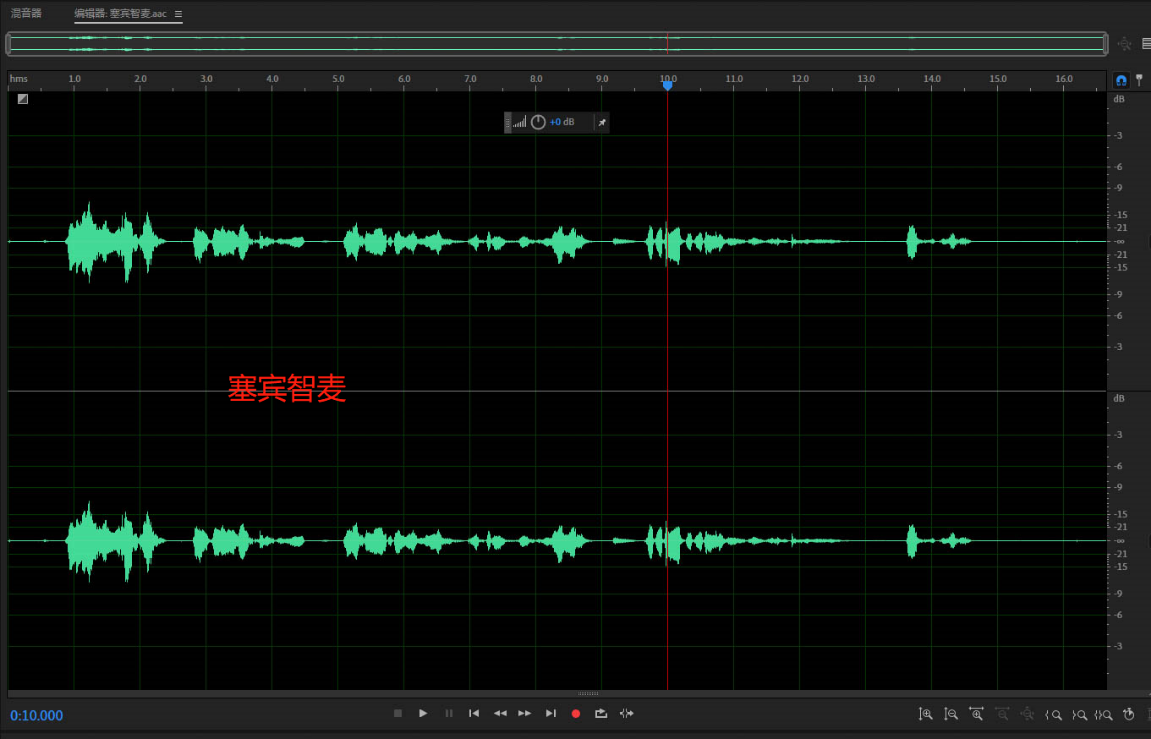The image size is (1151, 739).
Task: Start playback with the Play button
Action: point(423,713)
